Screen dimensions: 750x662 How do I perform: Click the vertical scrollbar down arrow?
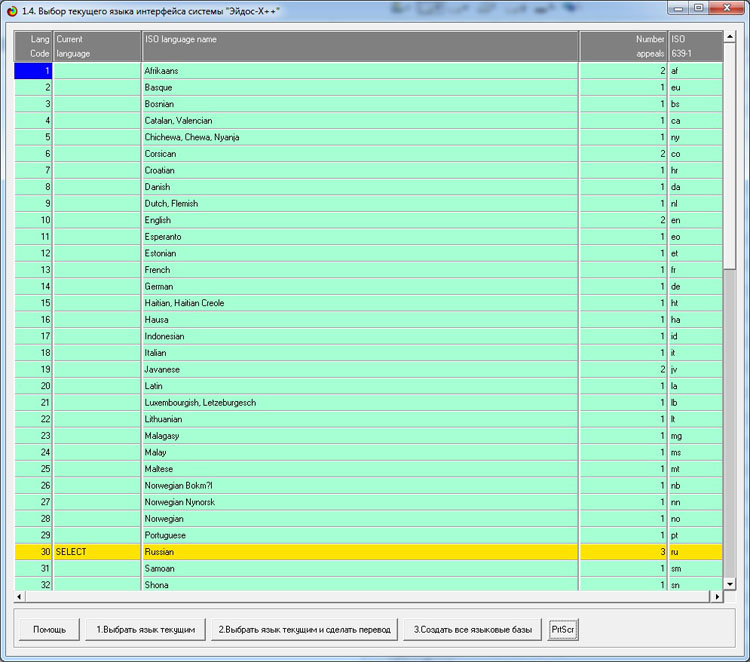[x=729, y=584]
